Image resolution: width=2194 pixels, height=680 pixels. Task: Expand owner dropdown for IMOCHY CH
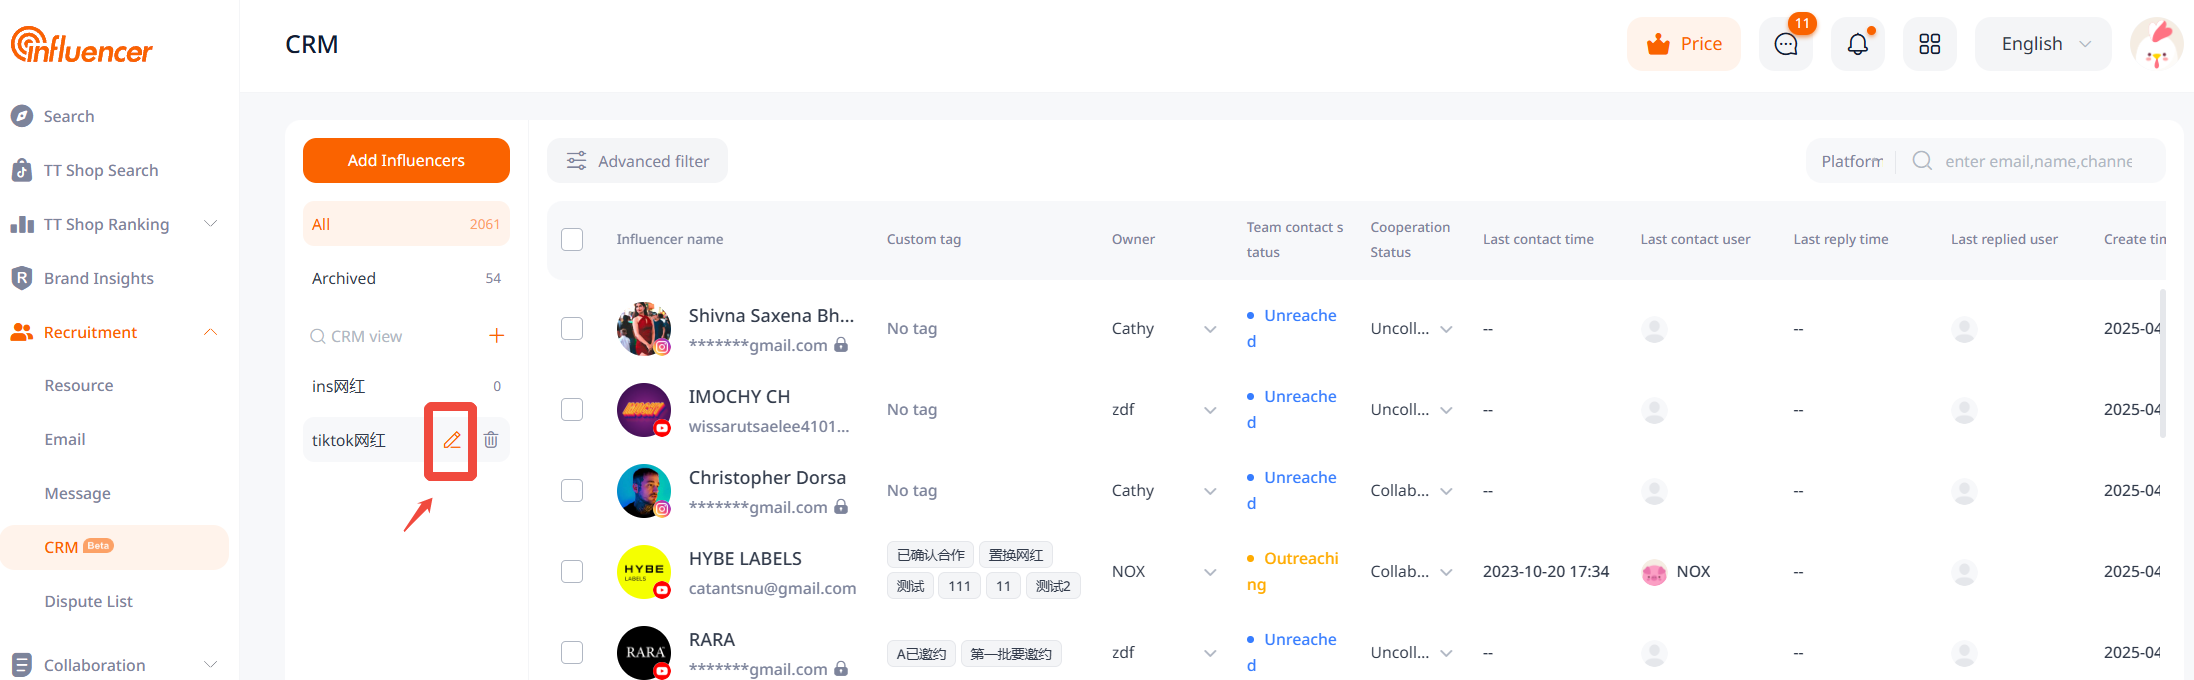click(x=1210, y=410)
